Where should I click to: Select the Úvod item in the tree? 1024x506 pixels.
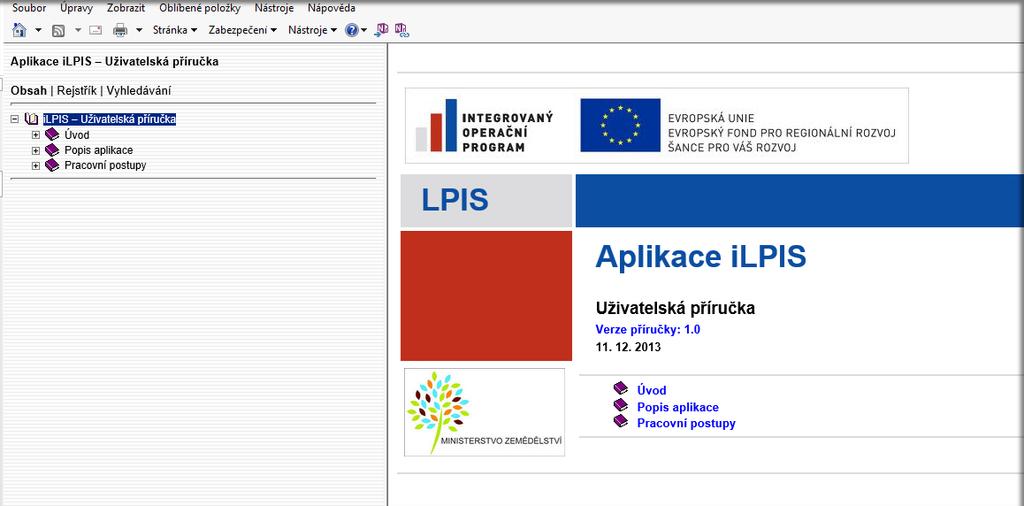77,134
